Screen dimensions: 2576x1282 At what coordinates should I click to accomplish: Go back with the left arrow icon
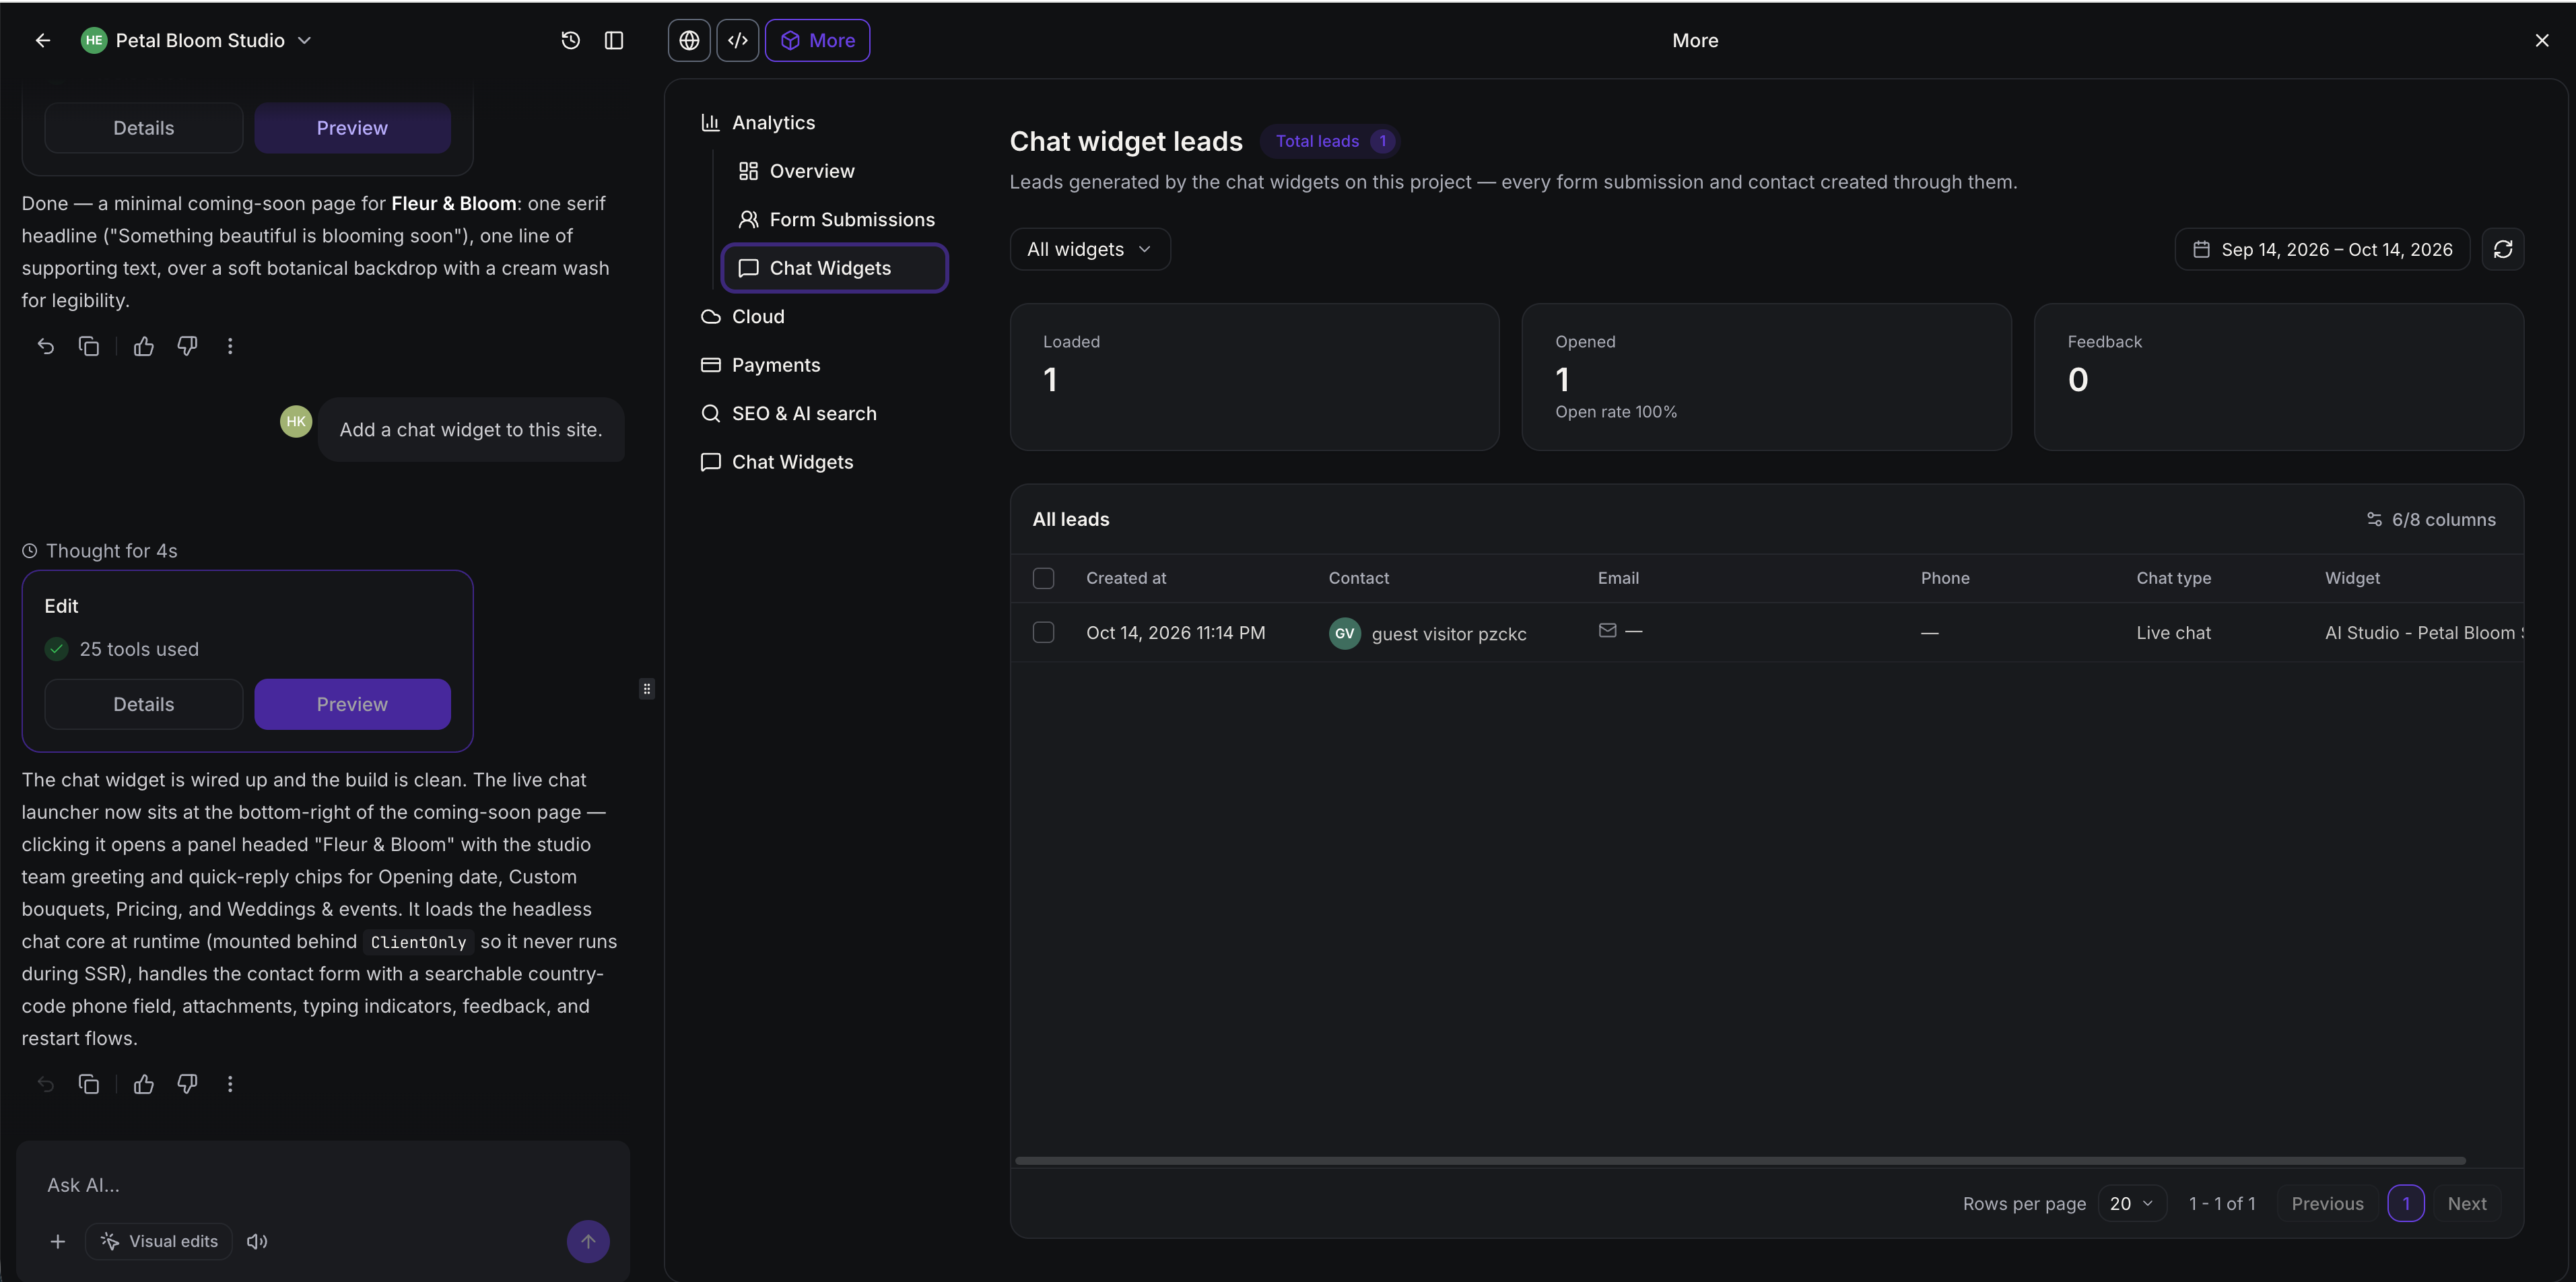click(x=42, y=40)
